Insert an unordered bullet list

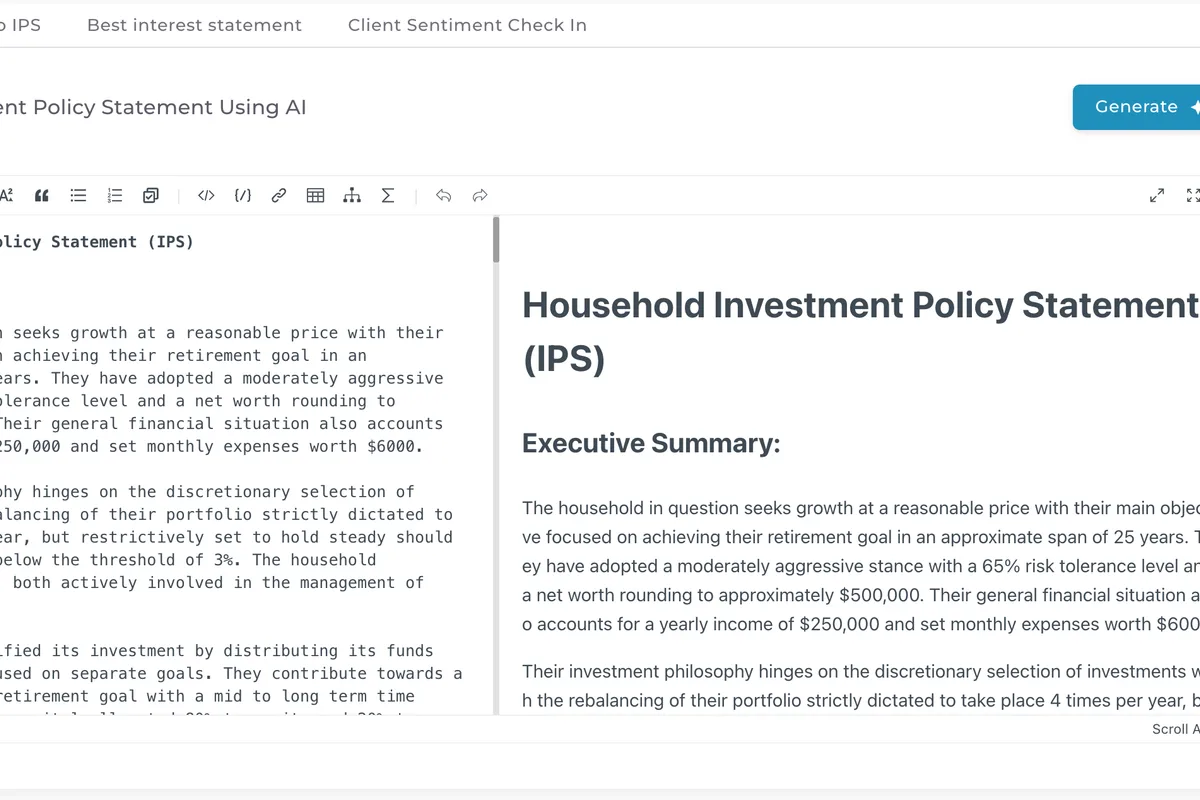[78, 196]
